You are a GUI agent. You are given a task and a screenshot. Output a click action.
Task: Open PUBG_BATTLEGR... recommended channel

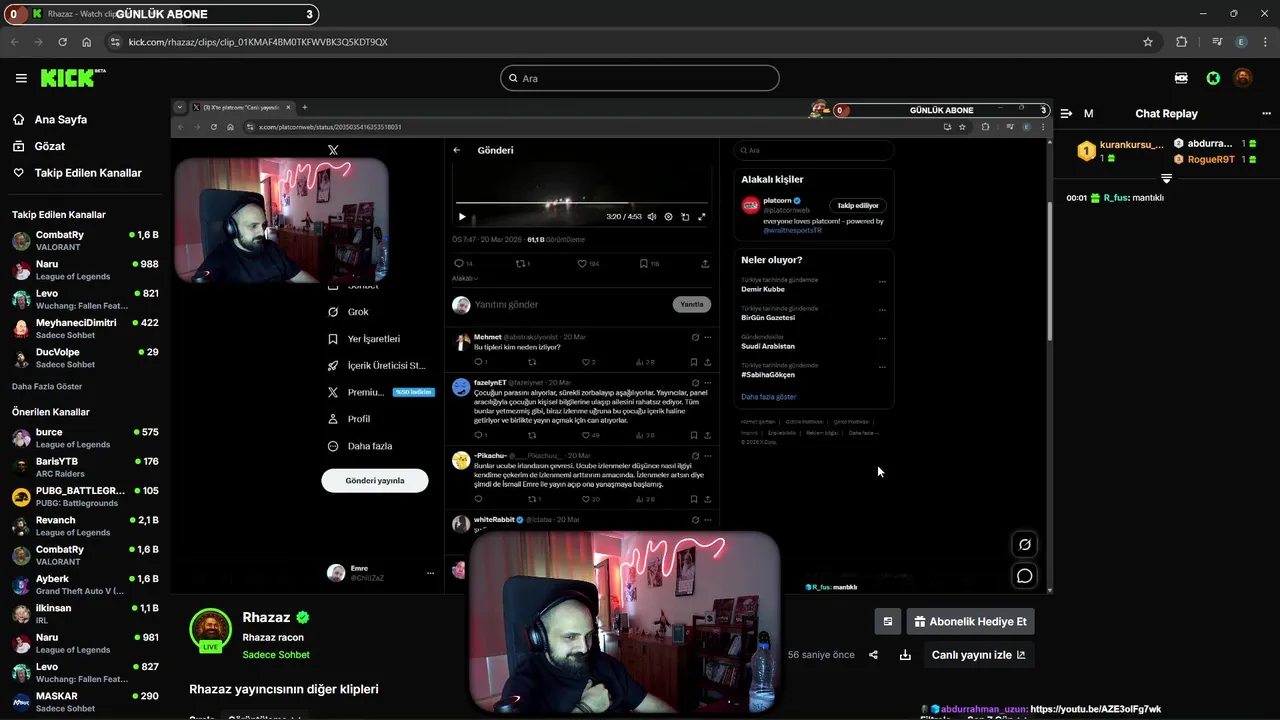pos(85,496)
